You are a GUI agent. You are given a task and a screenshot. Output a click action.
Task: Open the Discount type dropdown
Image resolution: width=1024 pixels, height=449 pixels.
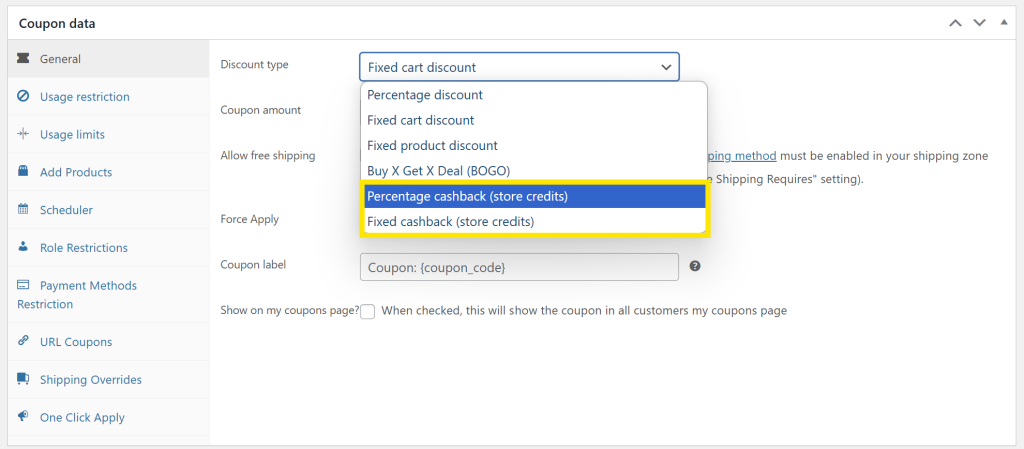point(519,67)
